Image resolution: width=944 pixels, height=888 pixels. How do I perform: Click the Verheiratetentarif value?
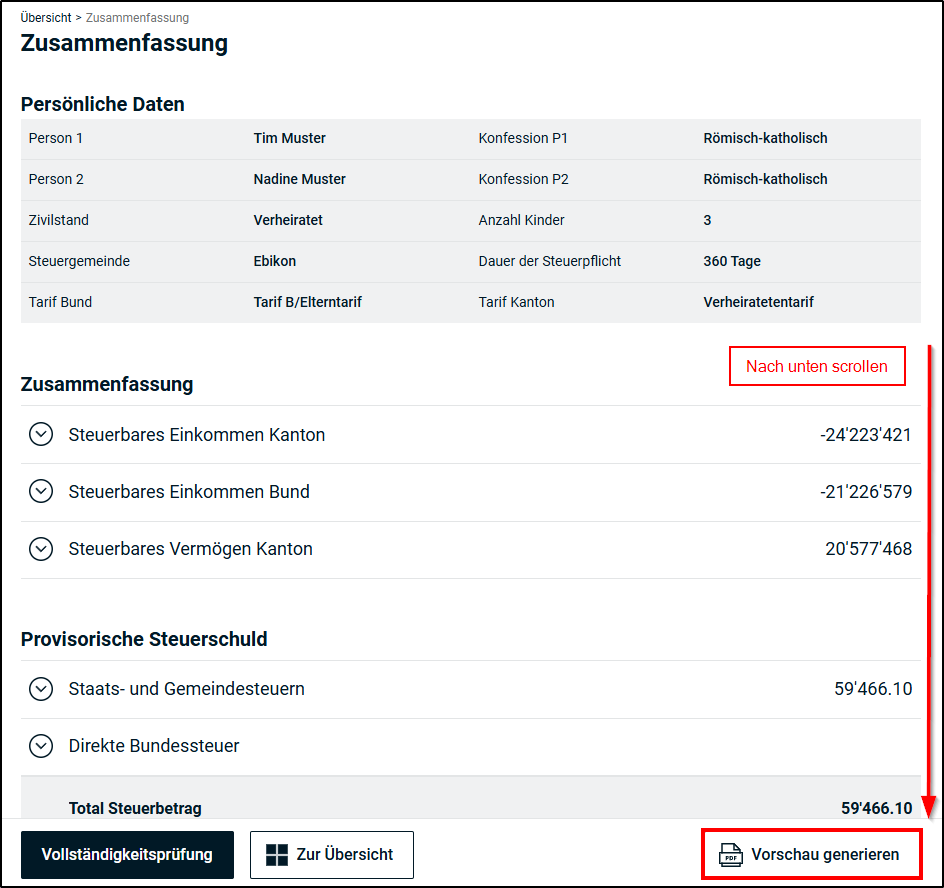pos(758,302)
